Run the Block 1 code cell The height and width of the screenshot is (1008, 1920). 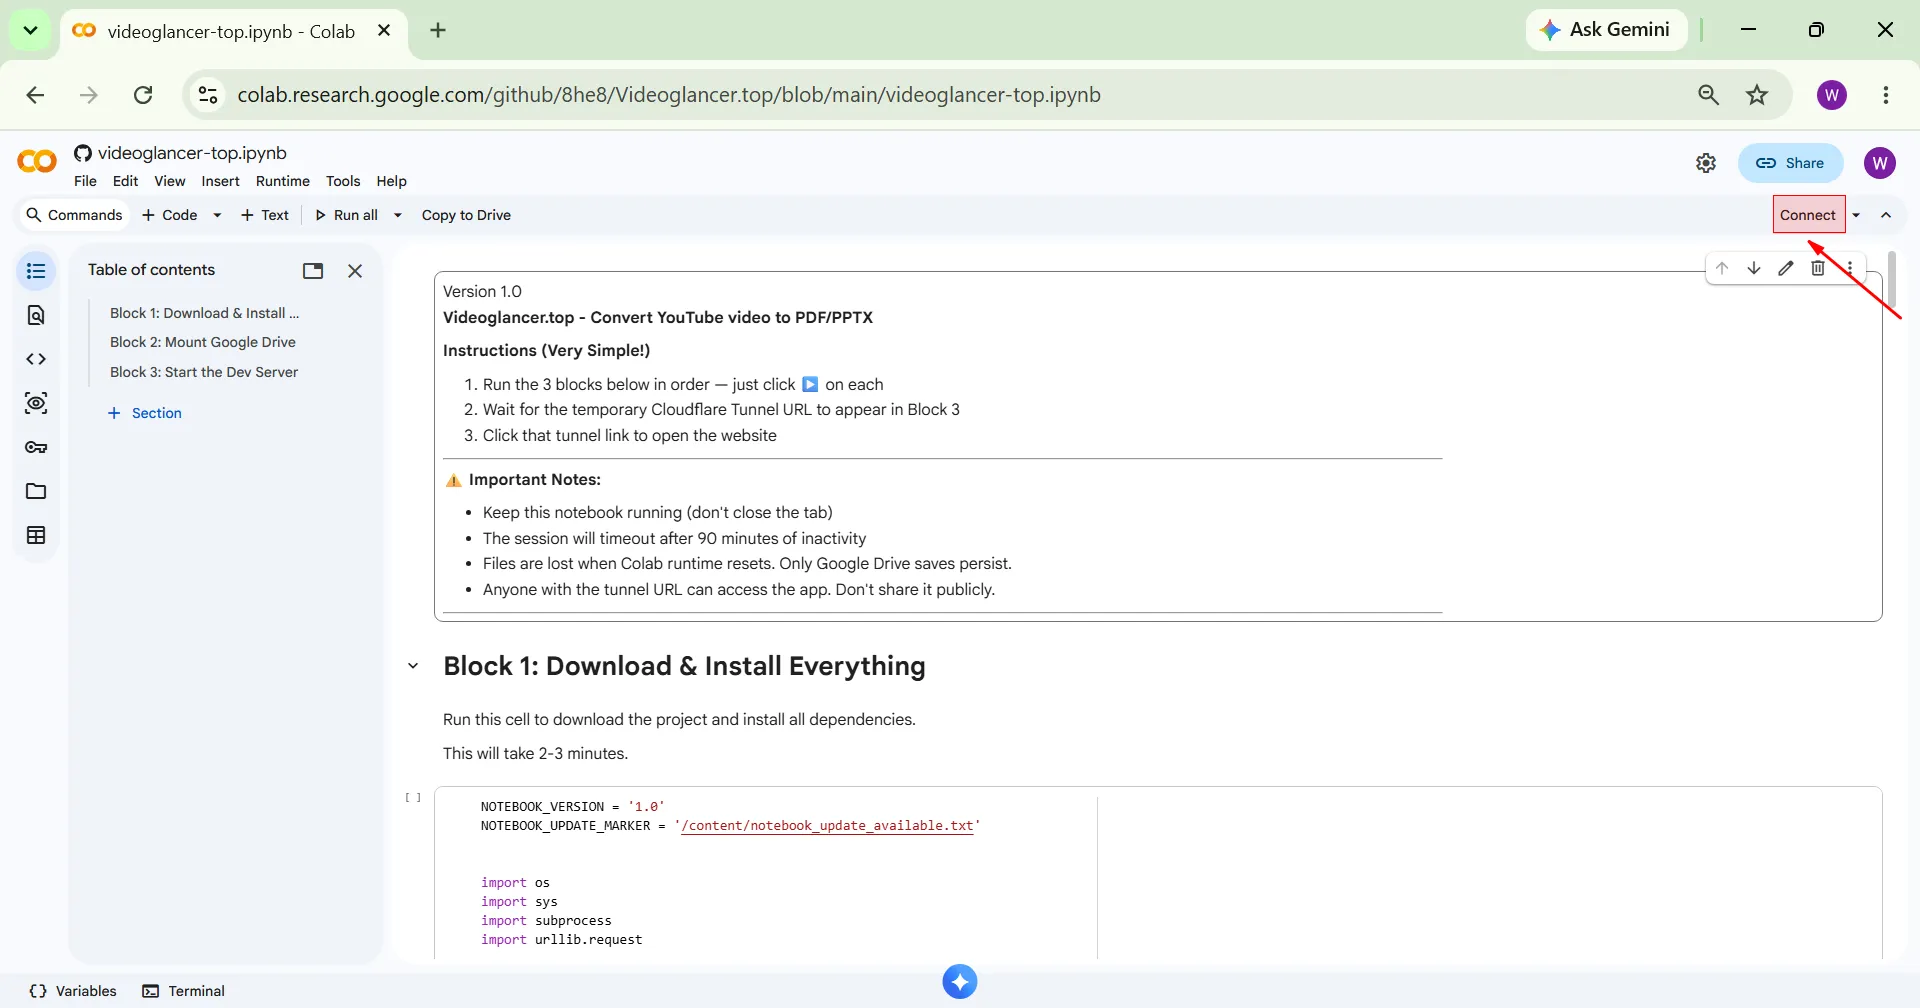tap(413, 797)
